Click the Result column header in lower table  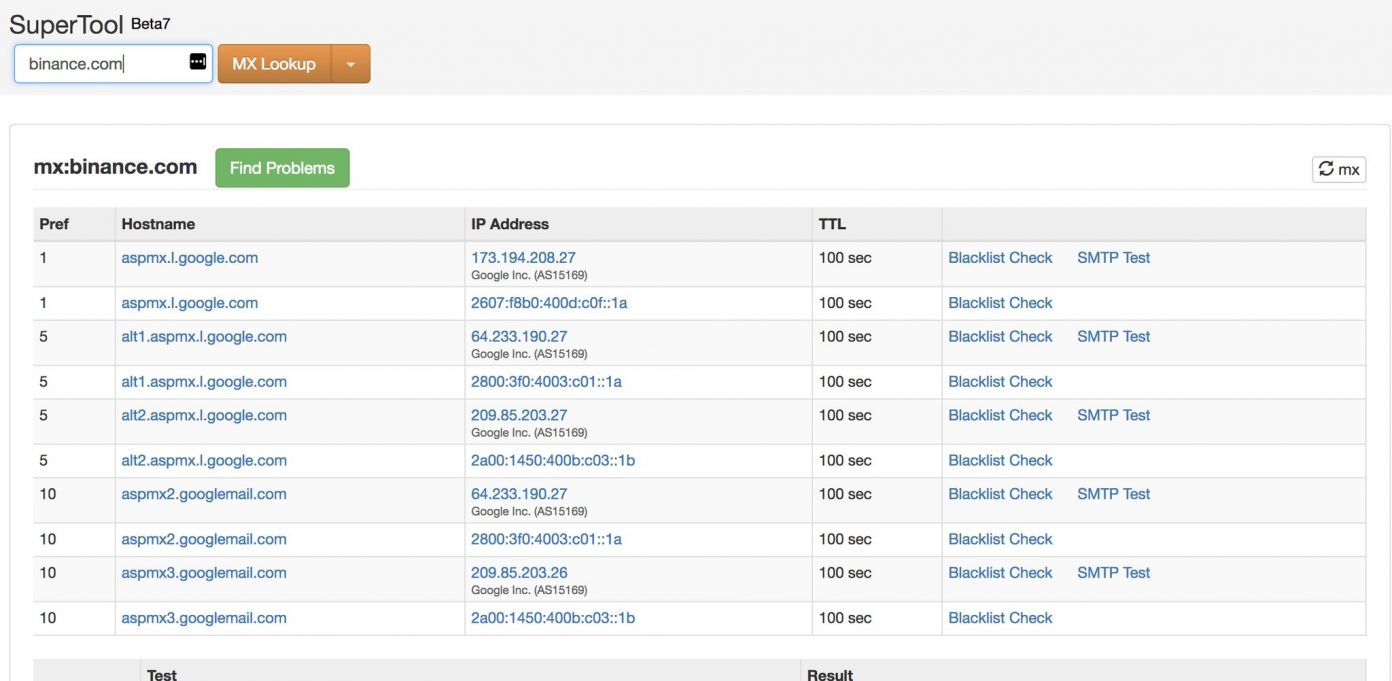tap(830, 674)
